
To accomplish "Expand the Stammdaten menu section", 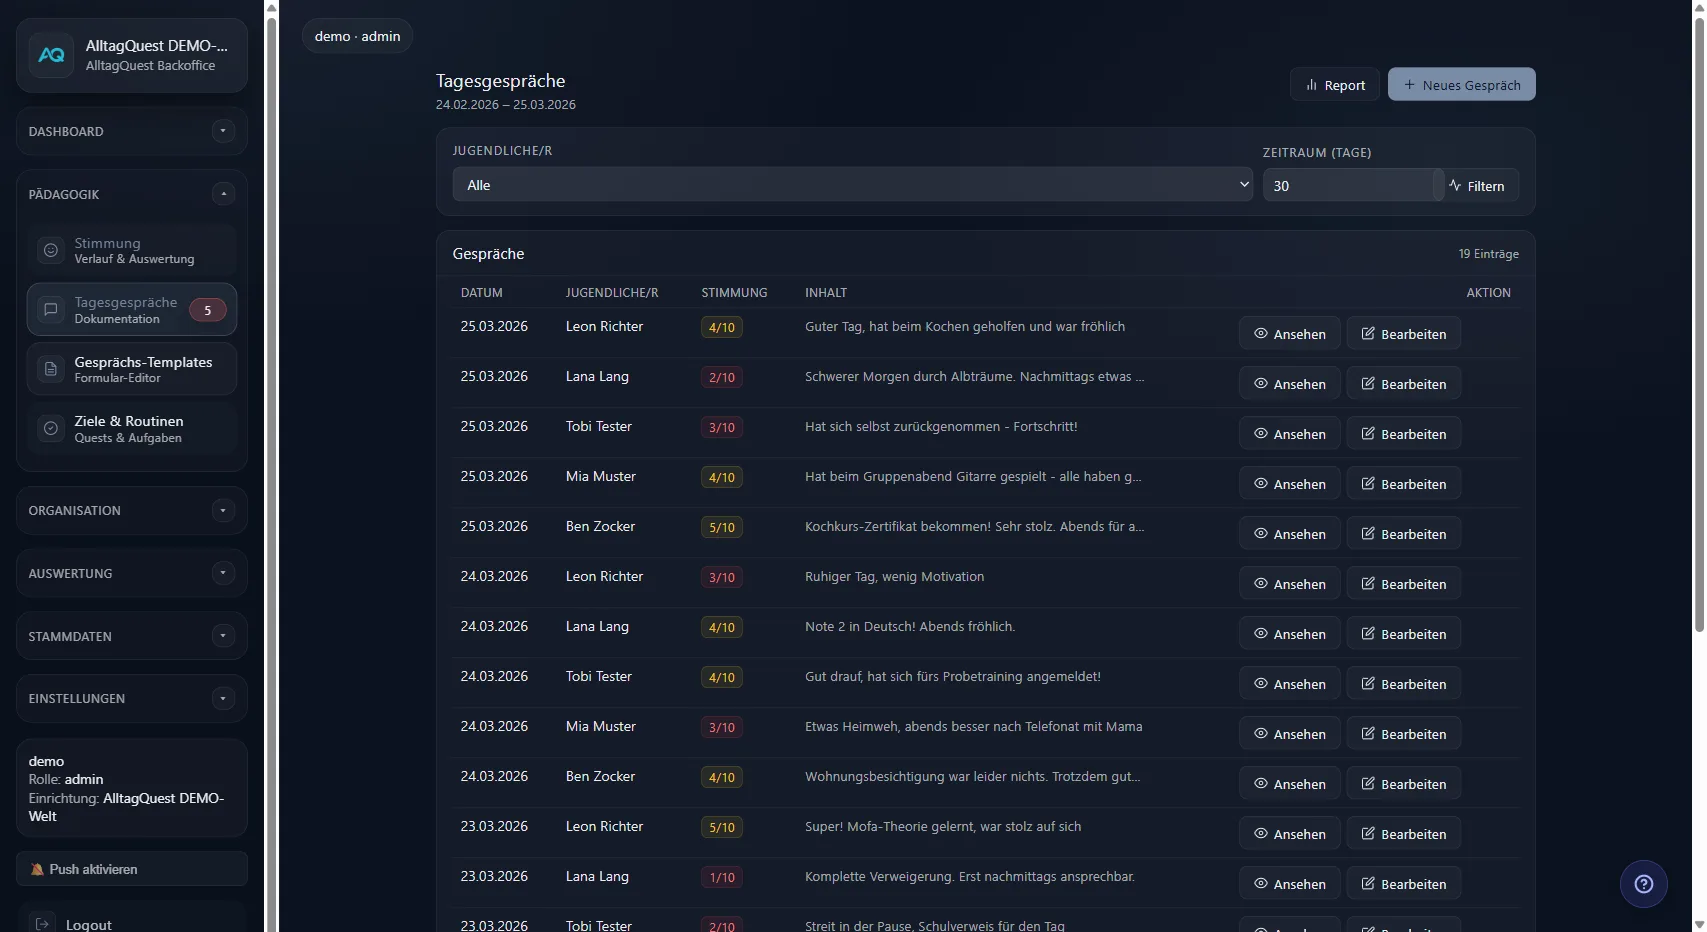I will click(223, 636).
